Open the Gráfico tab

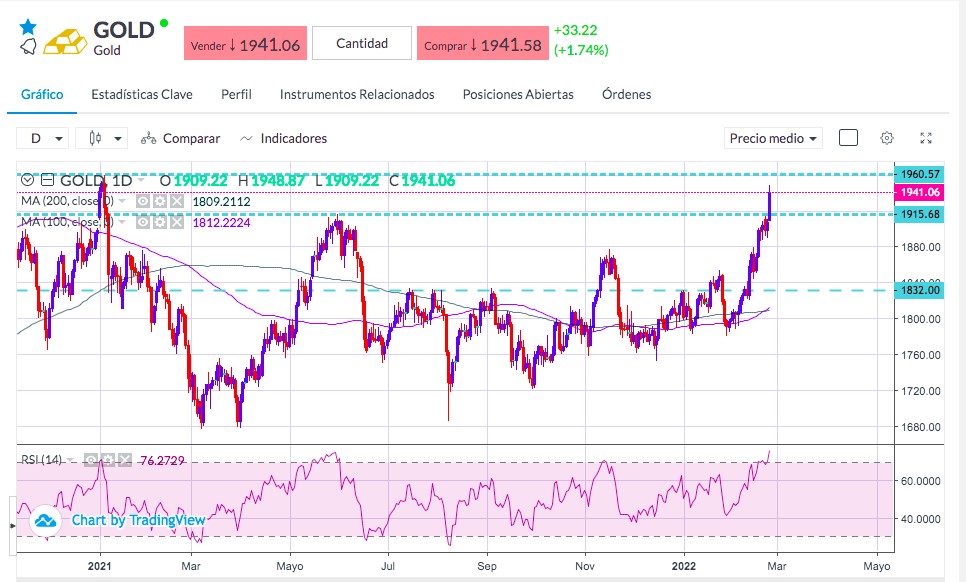(x=42, y=94)
